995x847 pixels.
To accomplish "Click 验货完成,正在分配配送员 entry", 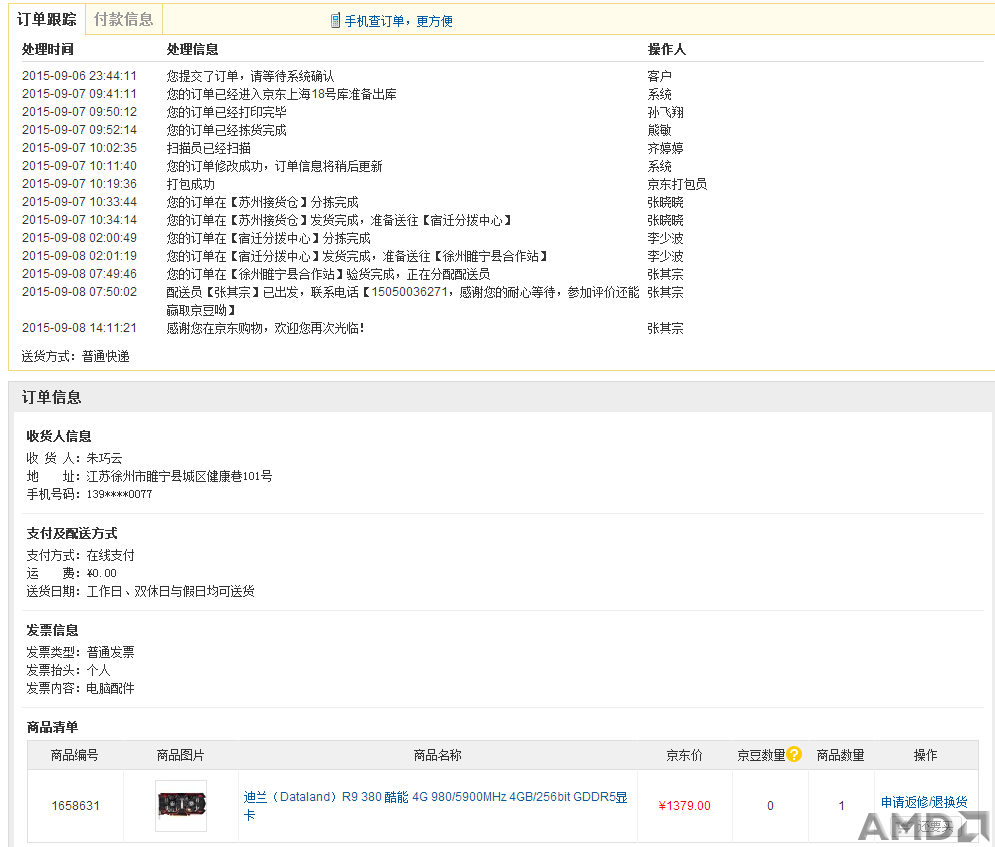I will [x=328, y=274].
